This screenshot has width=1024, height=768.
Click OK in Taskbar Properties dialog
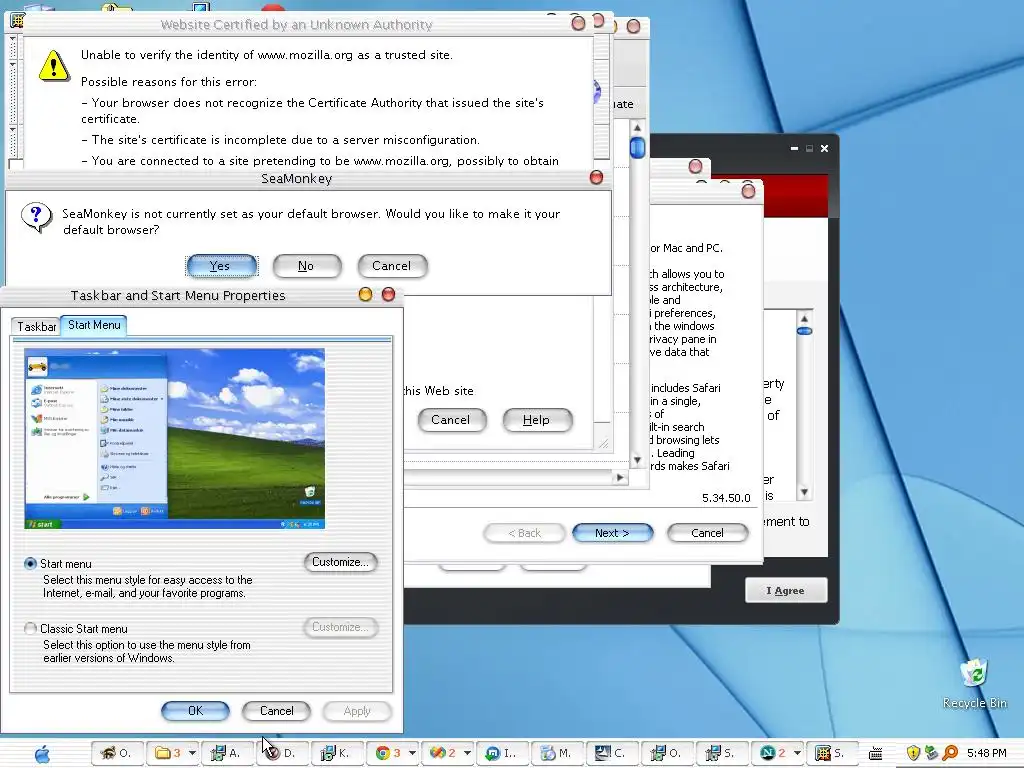[x=195, y=711]
